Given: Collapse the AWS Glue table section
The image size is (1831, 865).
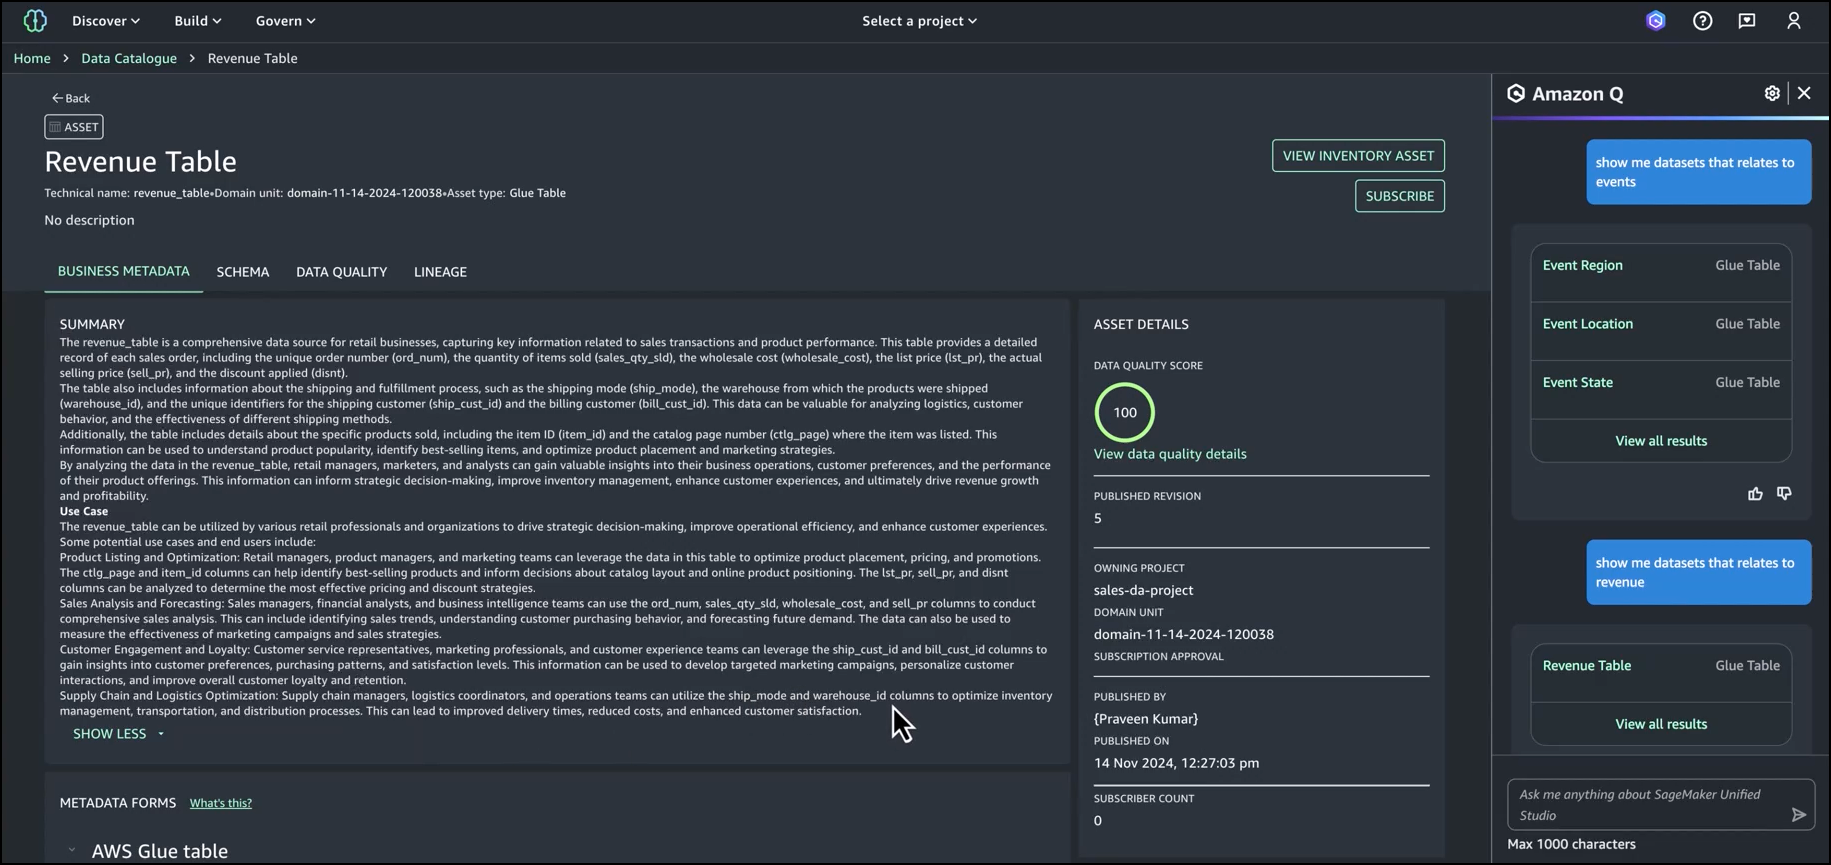Looking at the screenshot, I should [x=72, y=851].
